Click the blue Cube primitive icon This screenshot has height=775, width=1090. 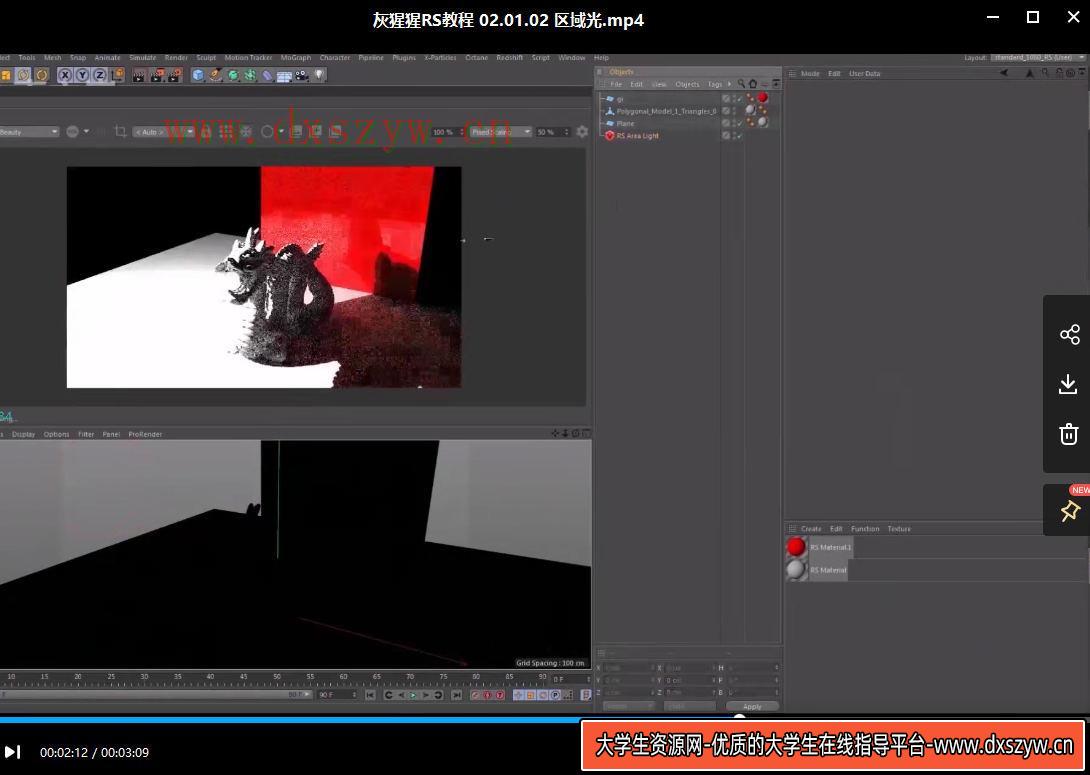point(198,75)
